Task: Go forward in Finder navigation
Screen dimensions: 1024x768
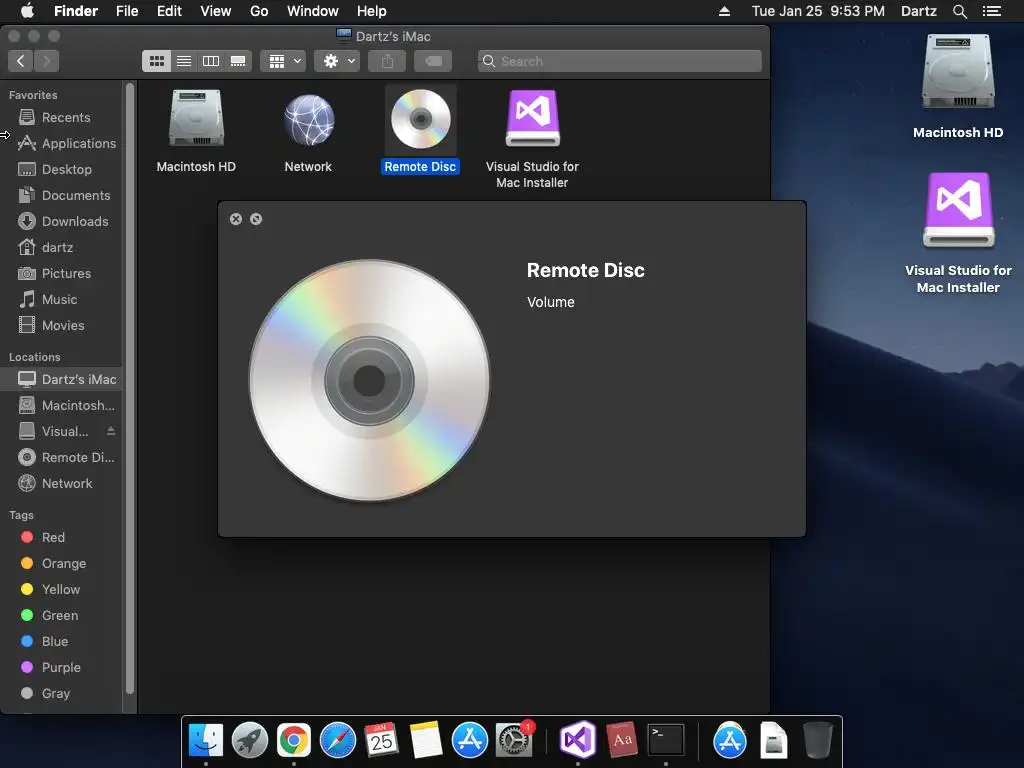Action: [46, 61]
